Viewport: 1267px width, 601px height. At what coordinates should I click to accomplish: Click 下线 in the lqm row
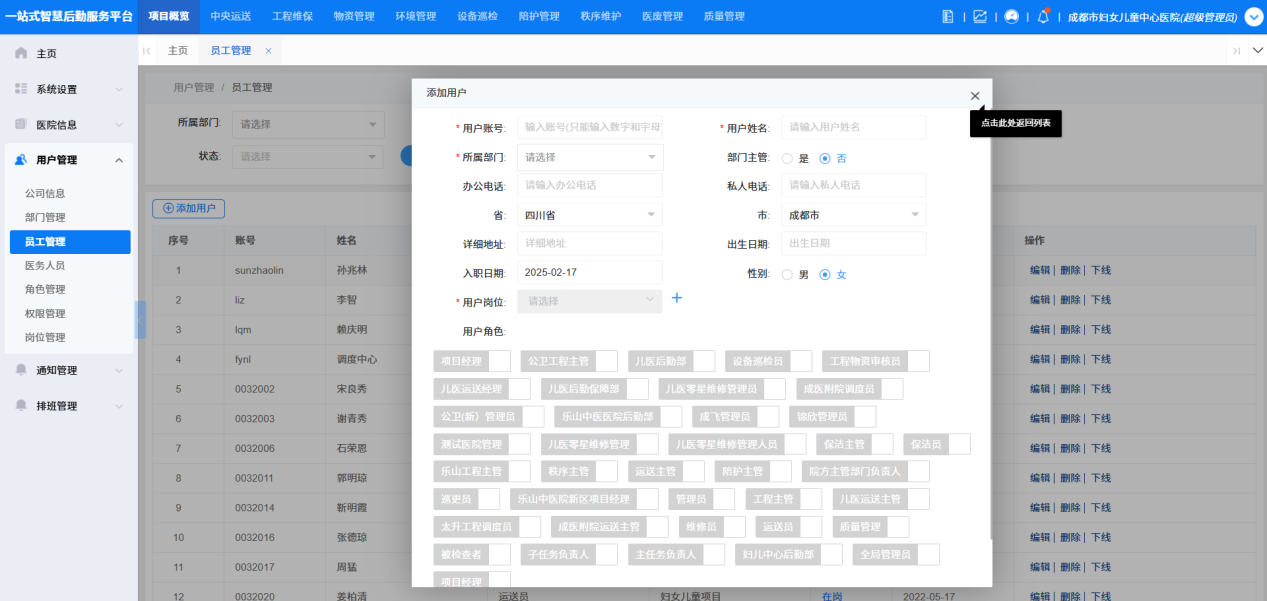1100,329
